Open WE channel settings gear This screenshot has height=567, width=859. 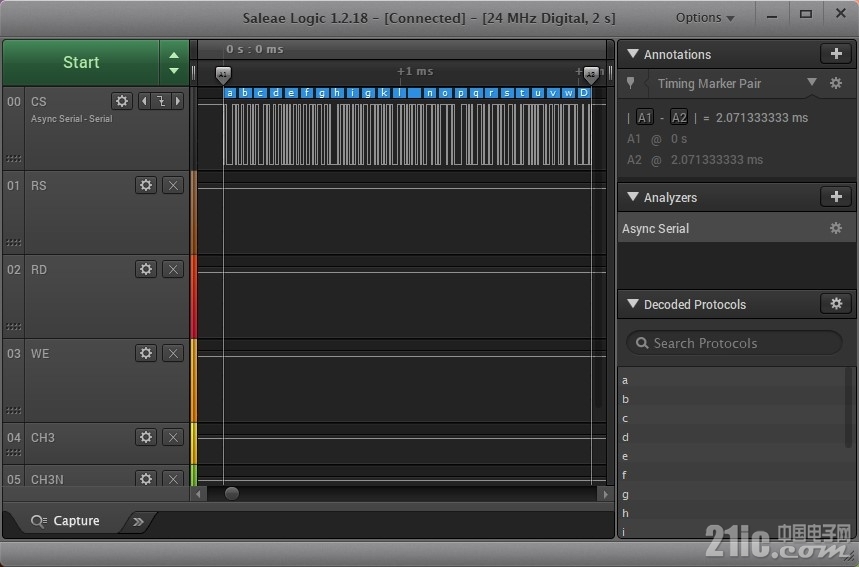pyautogui.click(x=146, y=353)
